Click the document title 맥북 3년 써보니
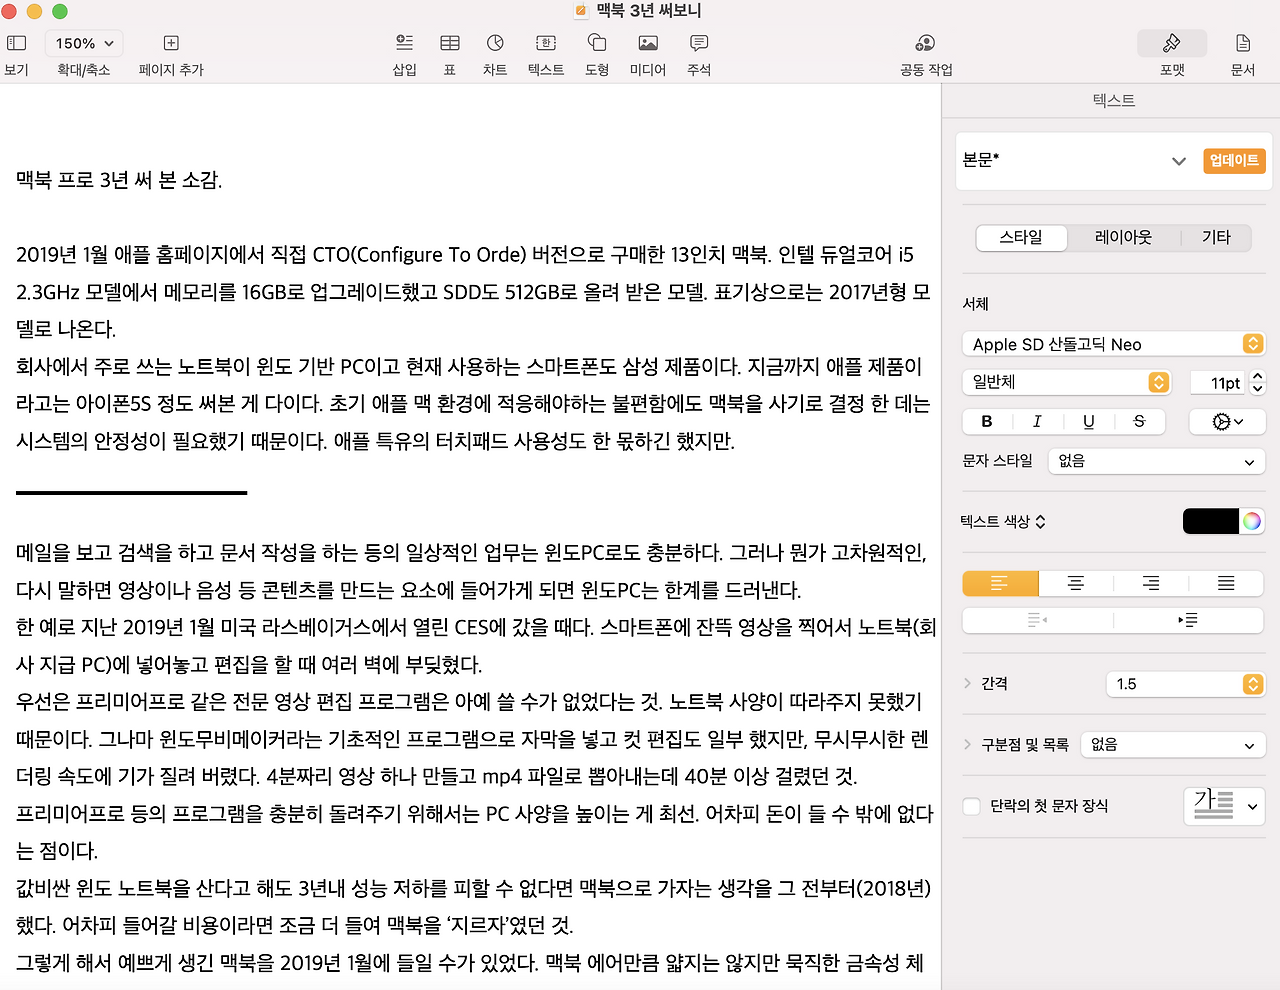The image size is (1280, 990). (x=649, y=10)
